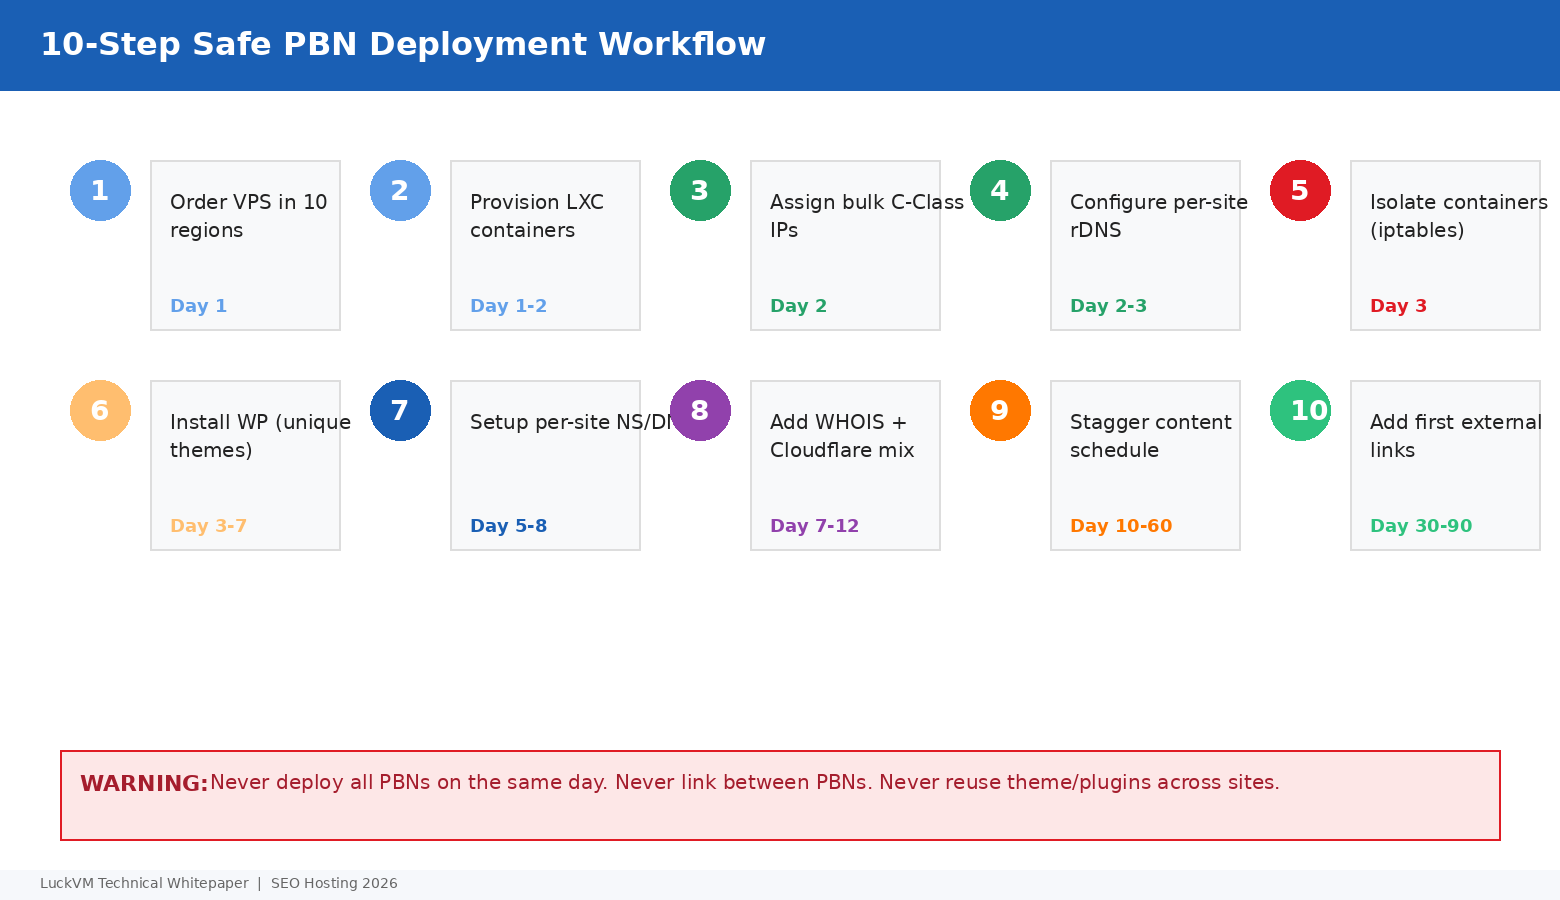
Task: Select the step 2 circle badge
Action: coord(400,190)
